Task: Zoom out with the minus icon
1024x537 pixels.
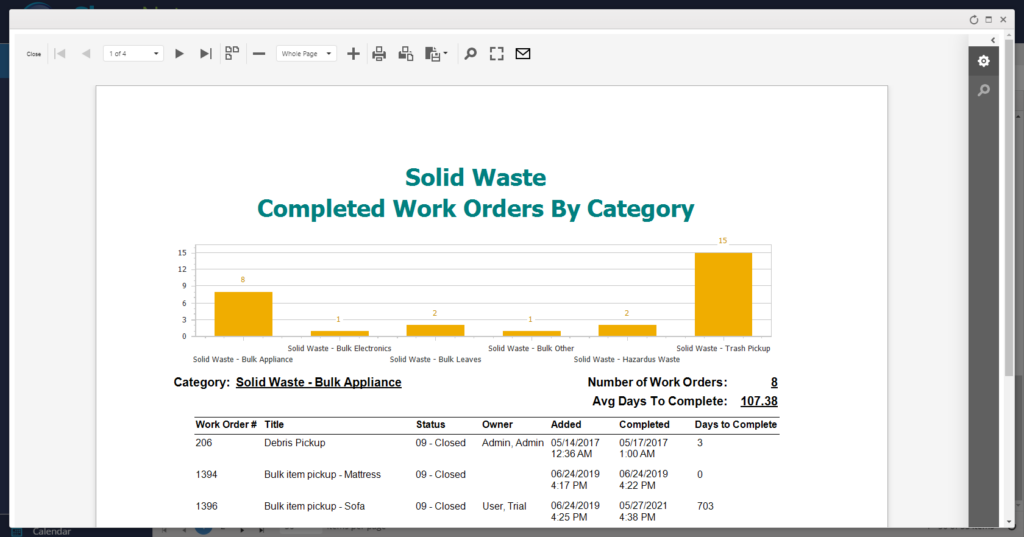Action: coord(259,54)
